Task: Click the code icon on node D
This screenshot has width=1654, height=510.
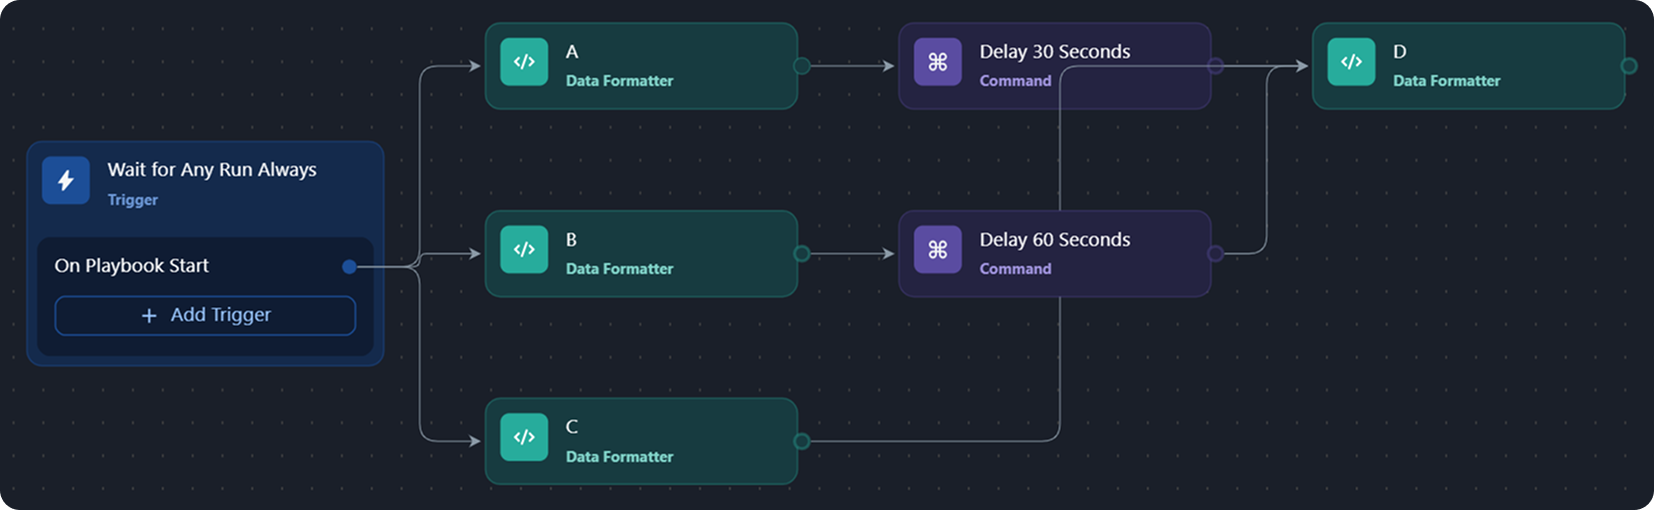Action: (1351, 62)
